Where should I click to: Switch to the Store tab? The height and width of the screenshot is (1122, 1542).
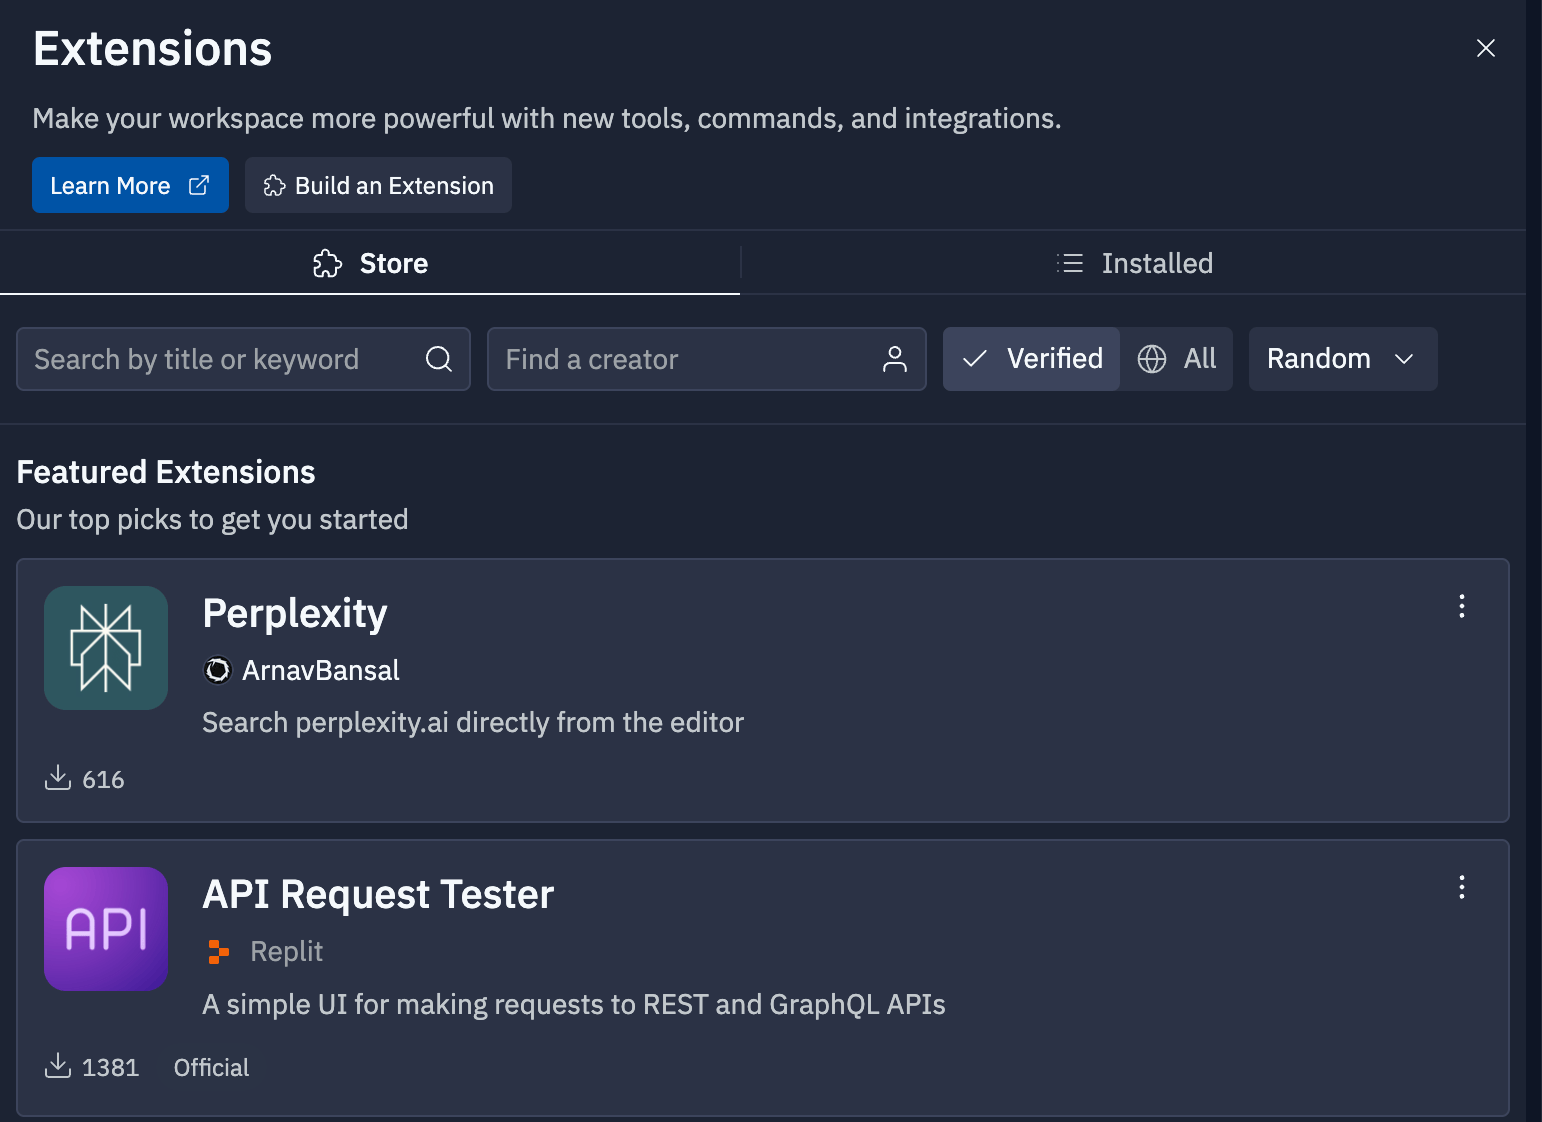(370, 263)
